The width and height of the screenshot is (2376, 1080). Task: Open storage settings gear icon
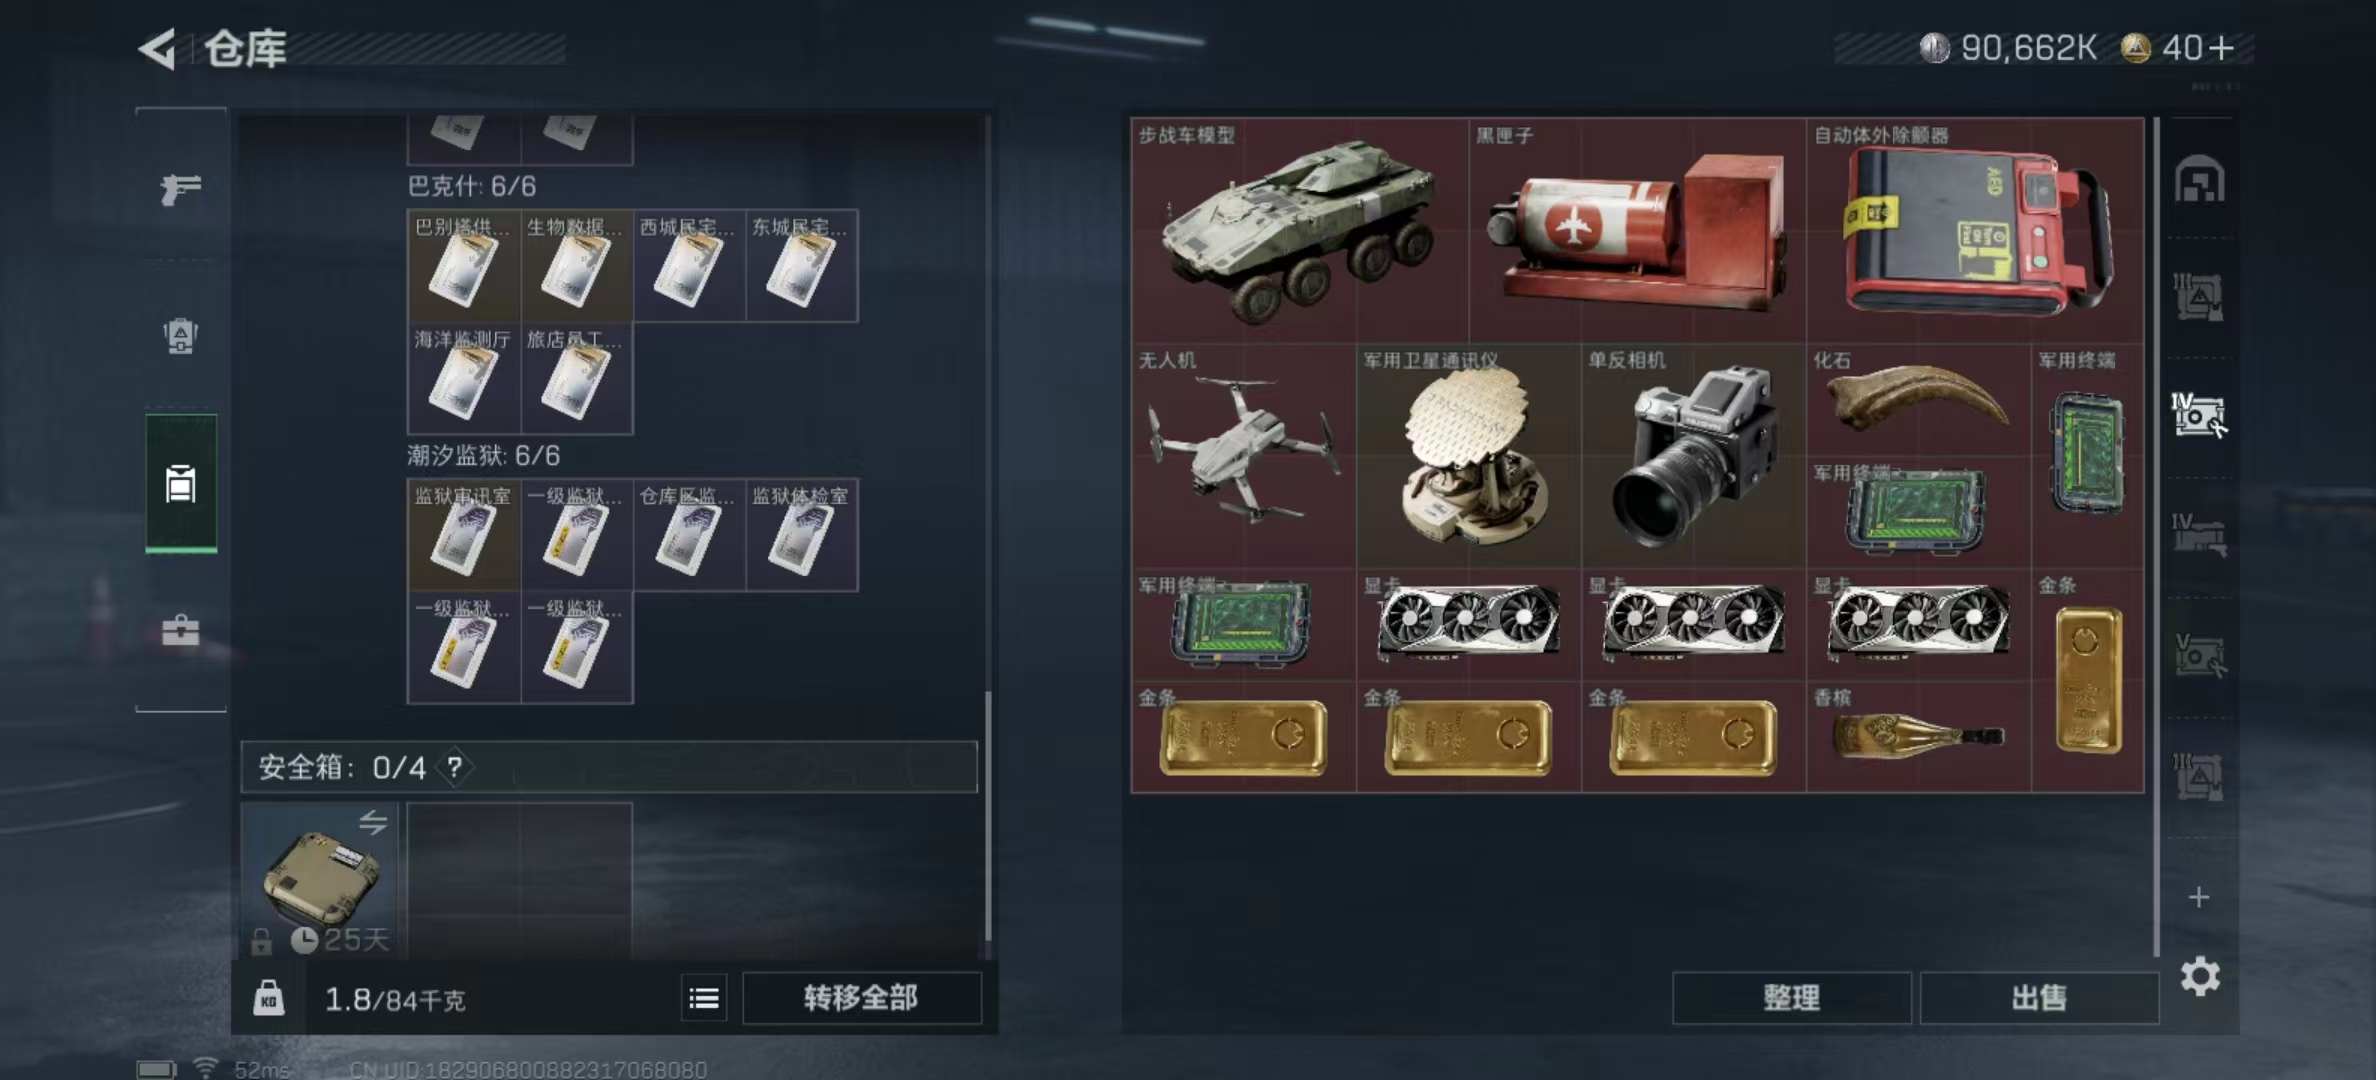tap(2199, 976)
